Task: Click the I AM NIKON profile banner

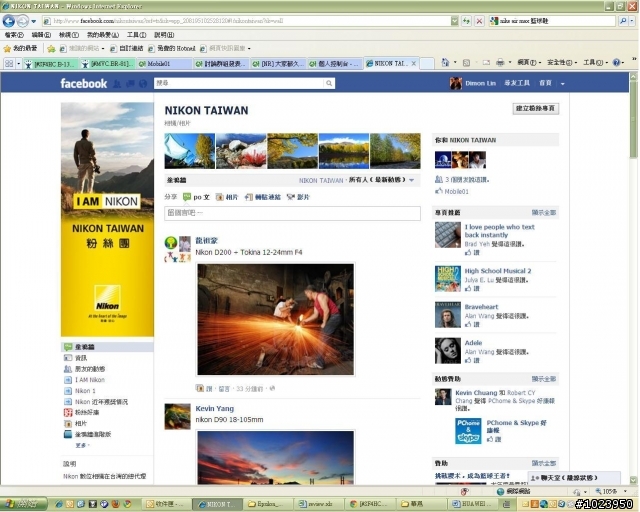Action: tap(107, 219)
